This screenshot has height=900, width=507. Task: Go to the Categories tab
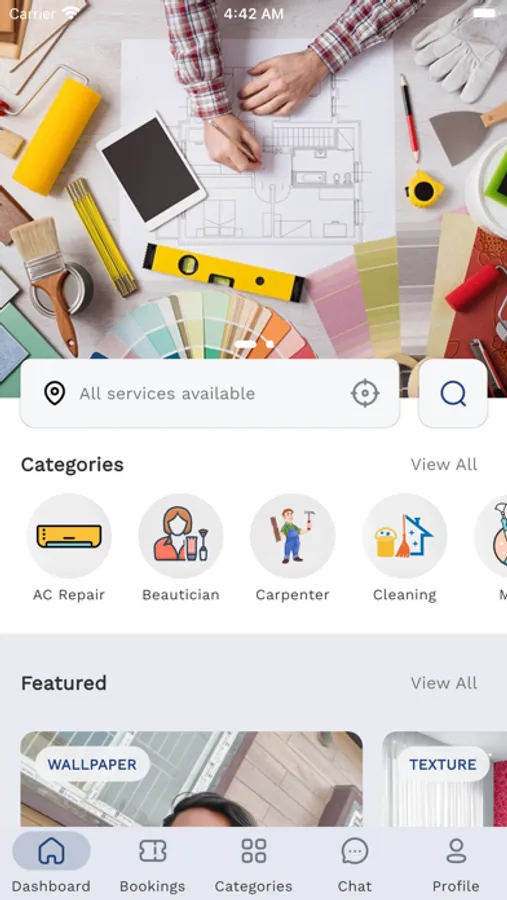[253, 864]
